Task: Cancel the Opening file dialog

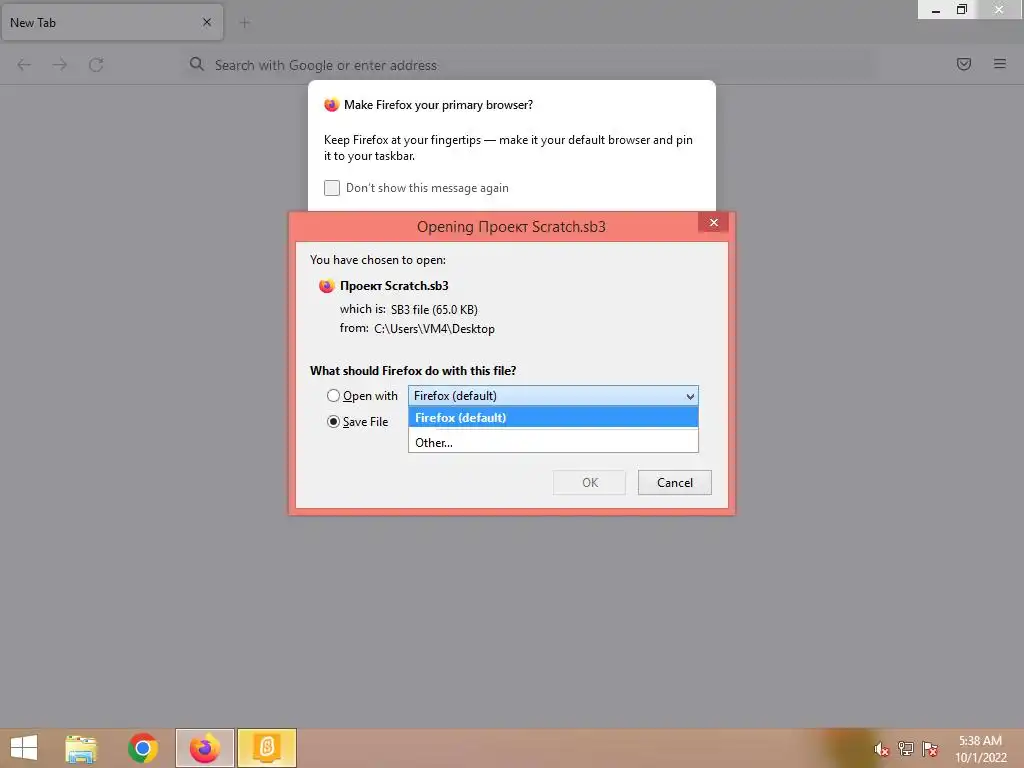Action: click(x=675, y=483)
